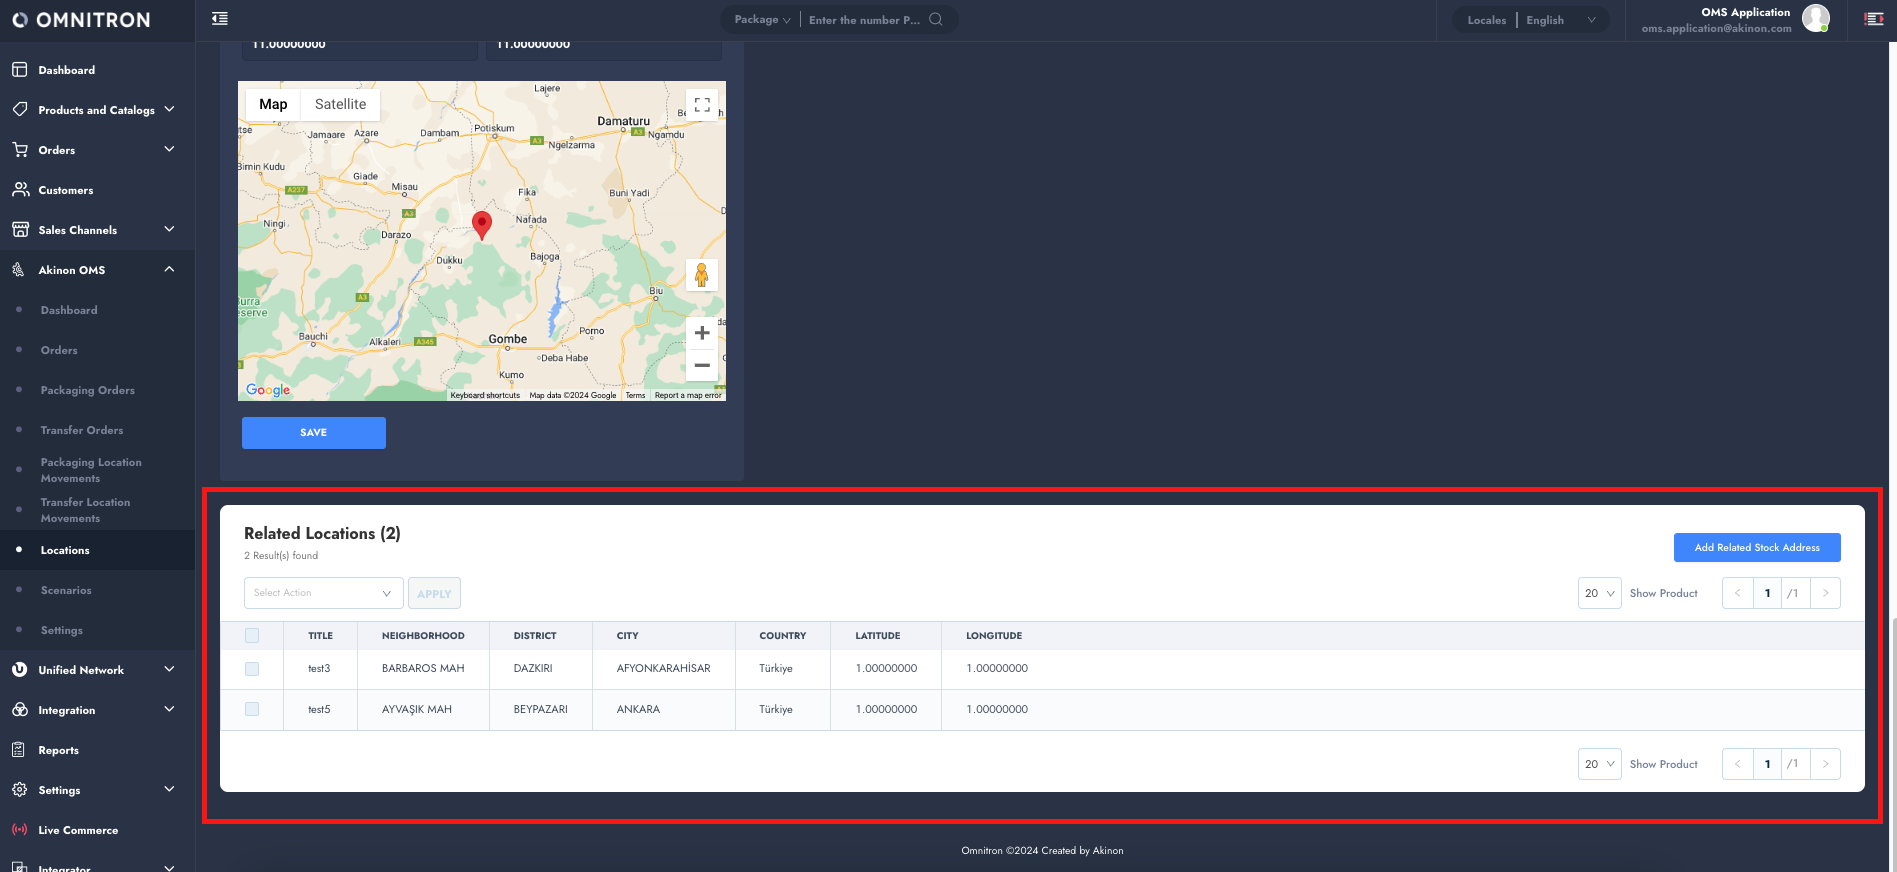The image size is (1897, 872).
Task: Select the test3 row checkbox
Action: point(252,669)
